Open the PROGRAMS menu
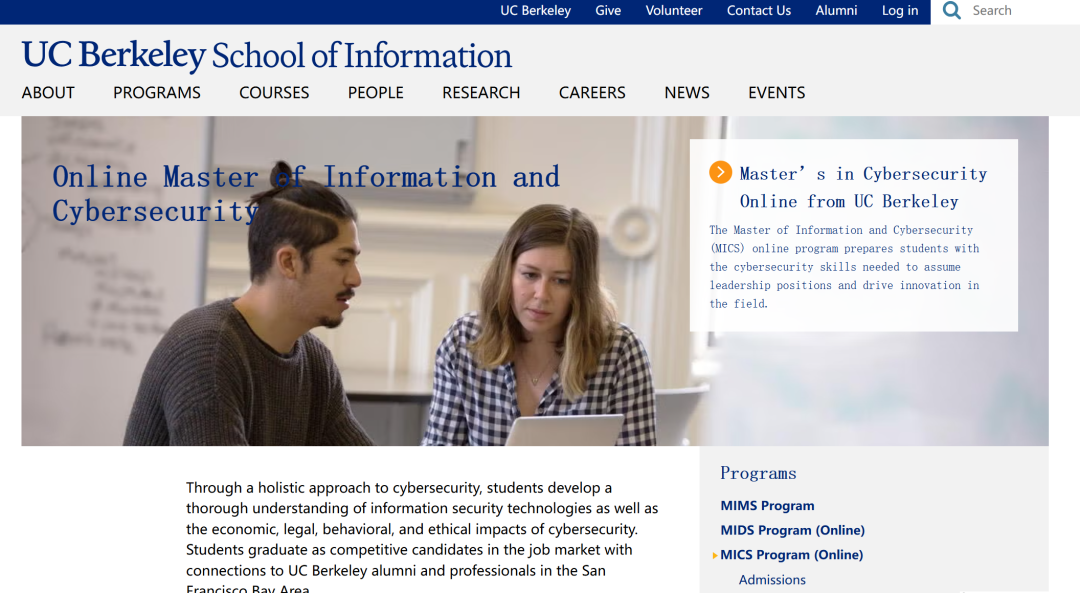 click(156, 92)
